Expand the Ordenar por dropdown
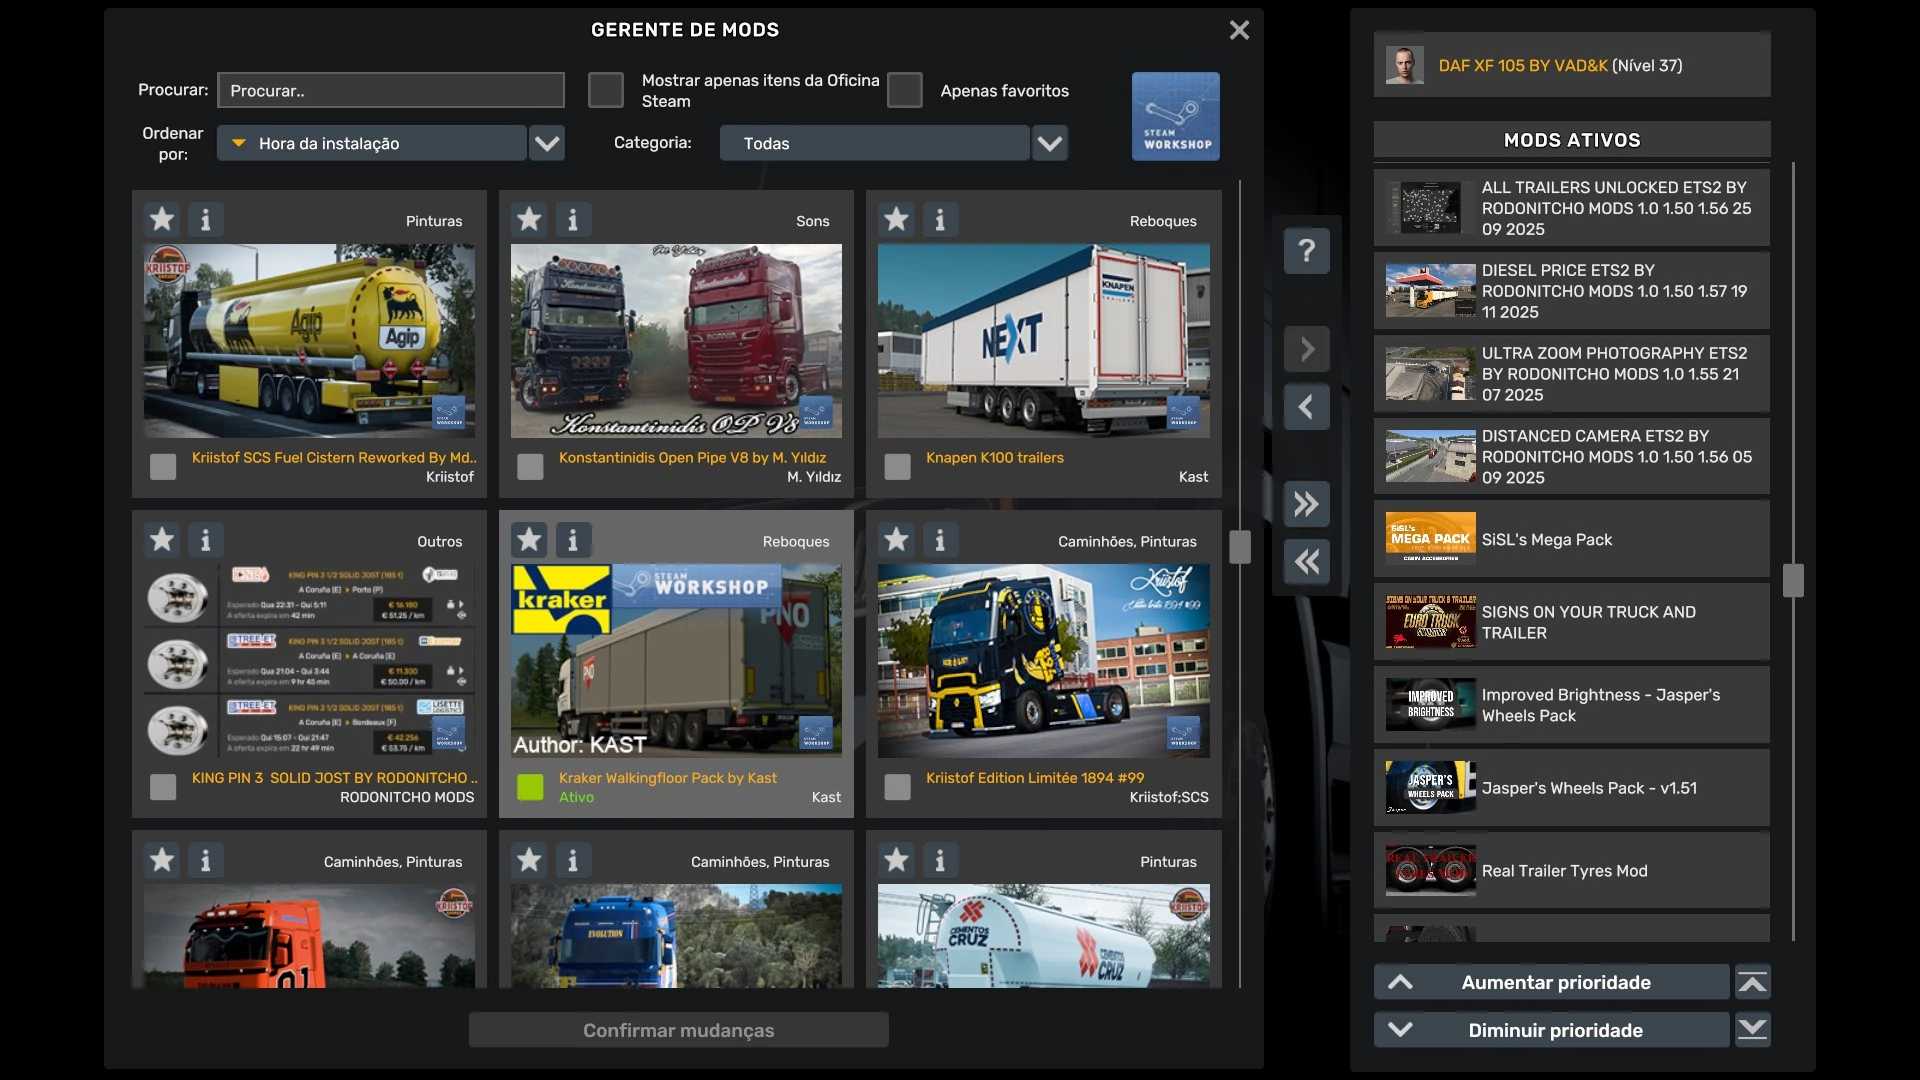This screenshot has height=1080, width=1920. click(x=547, y=143)
